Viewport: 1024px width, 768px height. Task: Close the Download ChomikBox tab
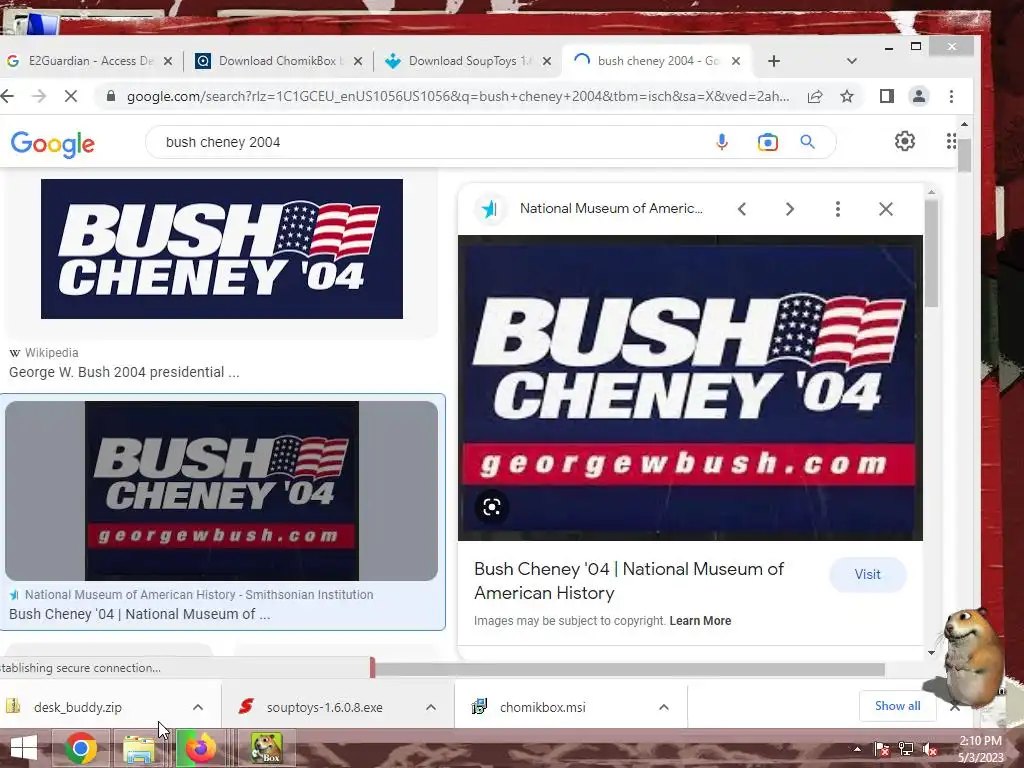click(x=358, y=61)
